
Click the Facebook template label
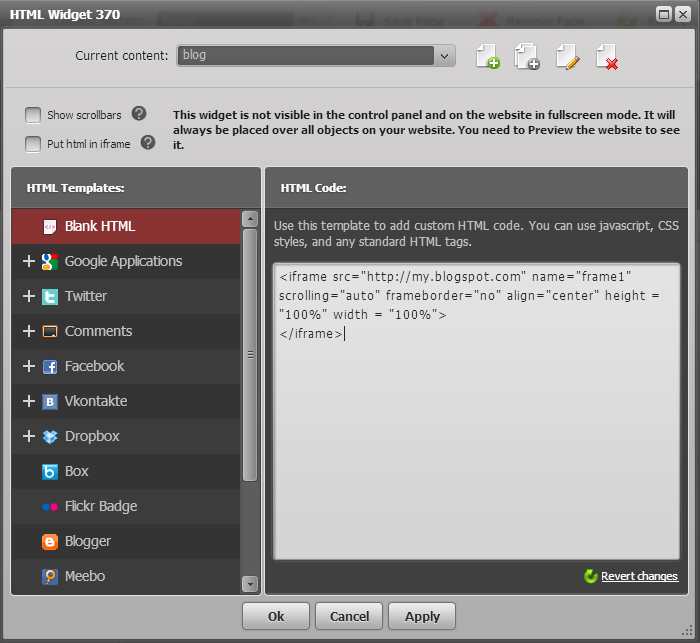(95, 366)
